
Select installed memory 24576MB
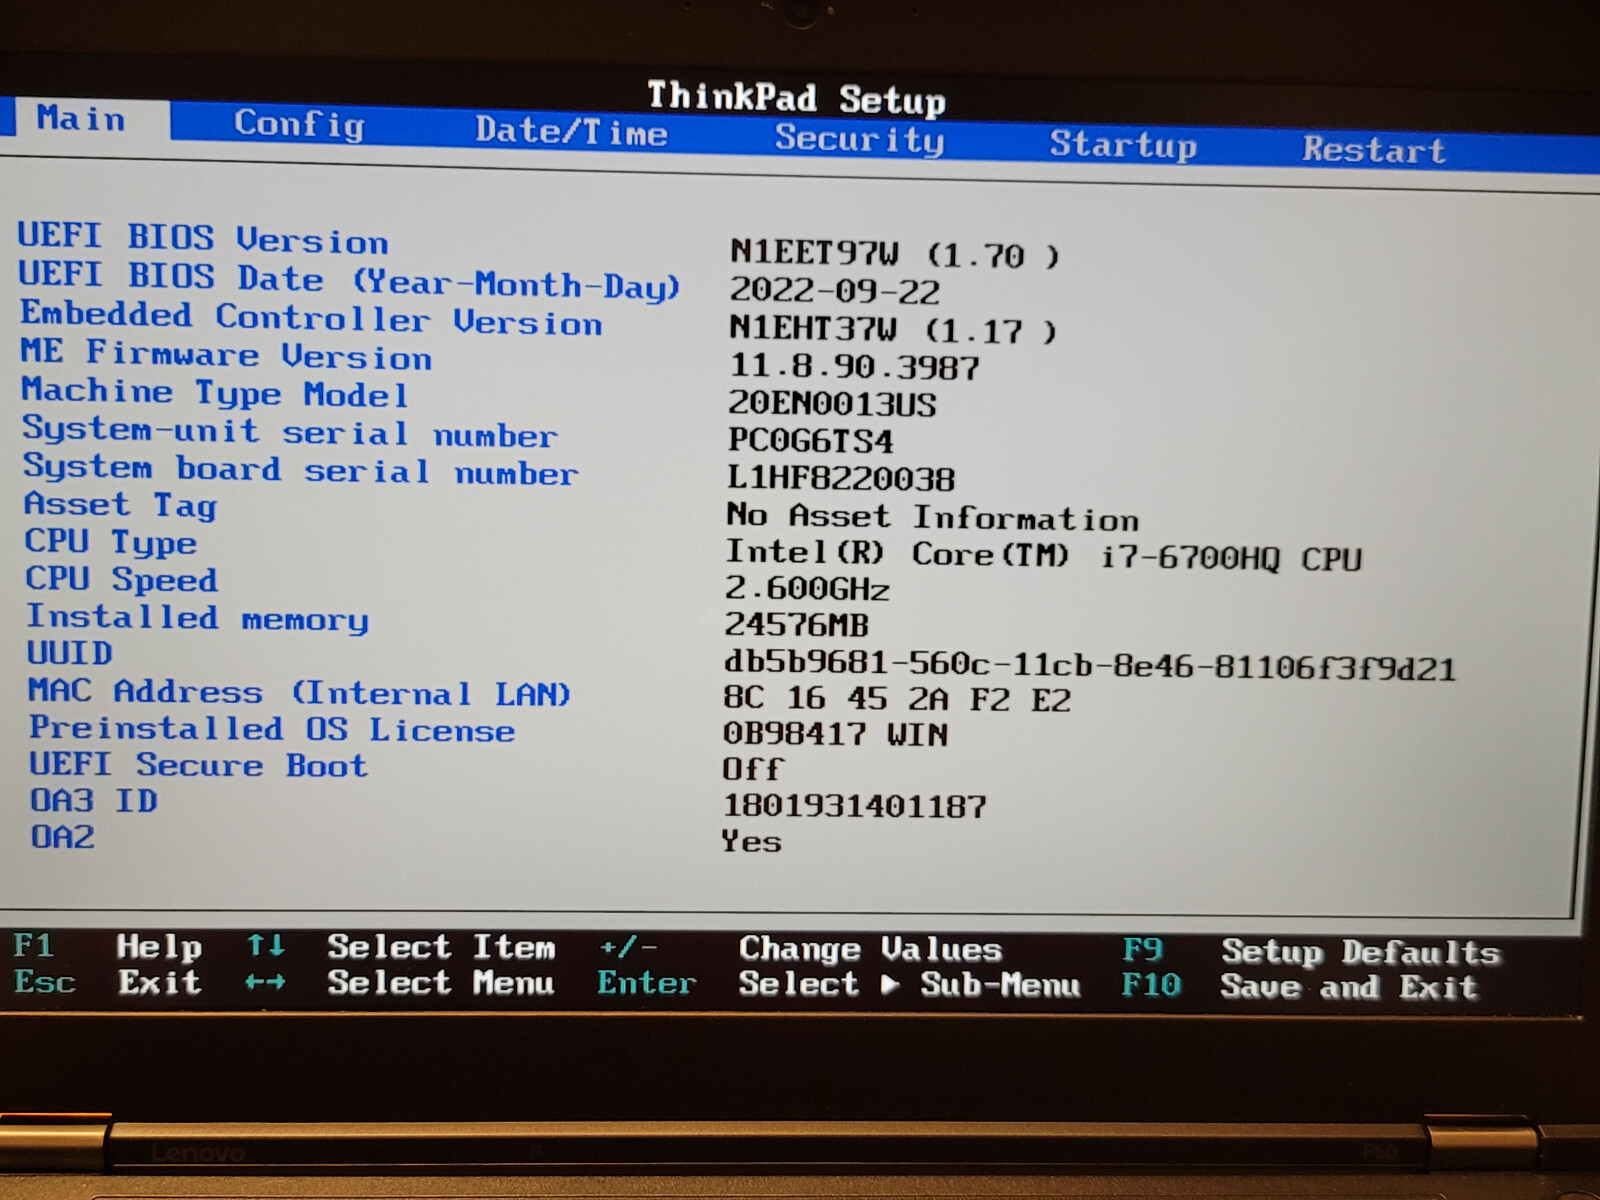click(x=797, y=625)
